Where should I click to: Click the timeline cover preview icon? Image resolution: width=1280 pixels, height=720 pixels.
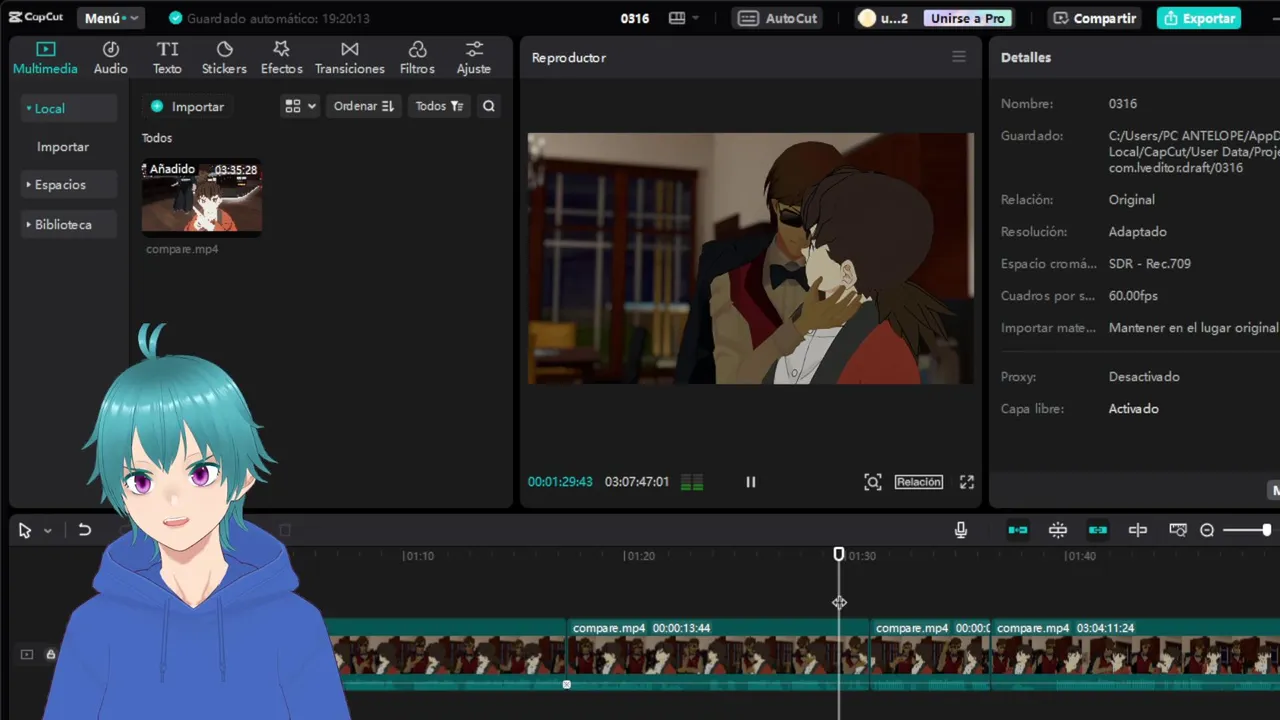pyautogui.click(x=1178, y=530)
